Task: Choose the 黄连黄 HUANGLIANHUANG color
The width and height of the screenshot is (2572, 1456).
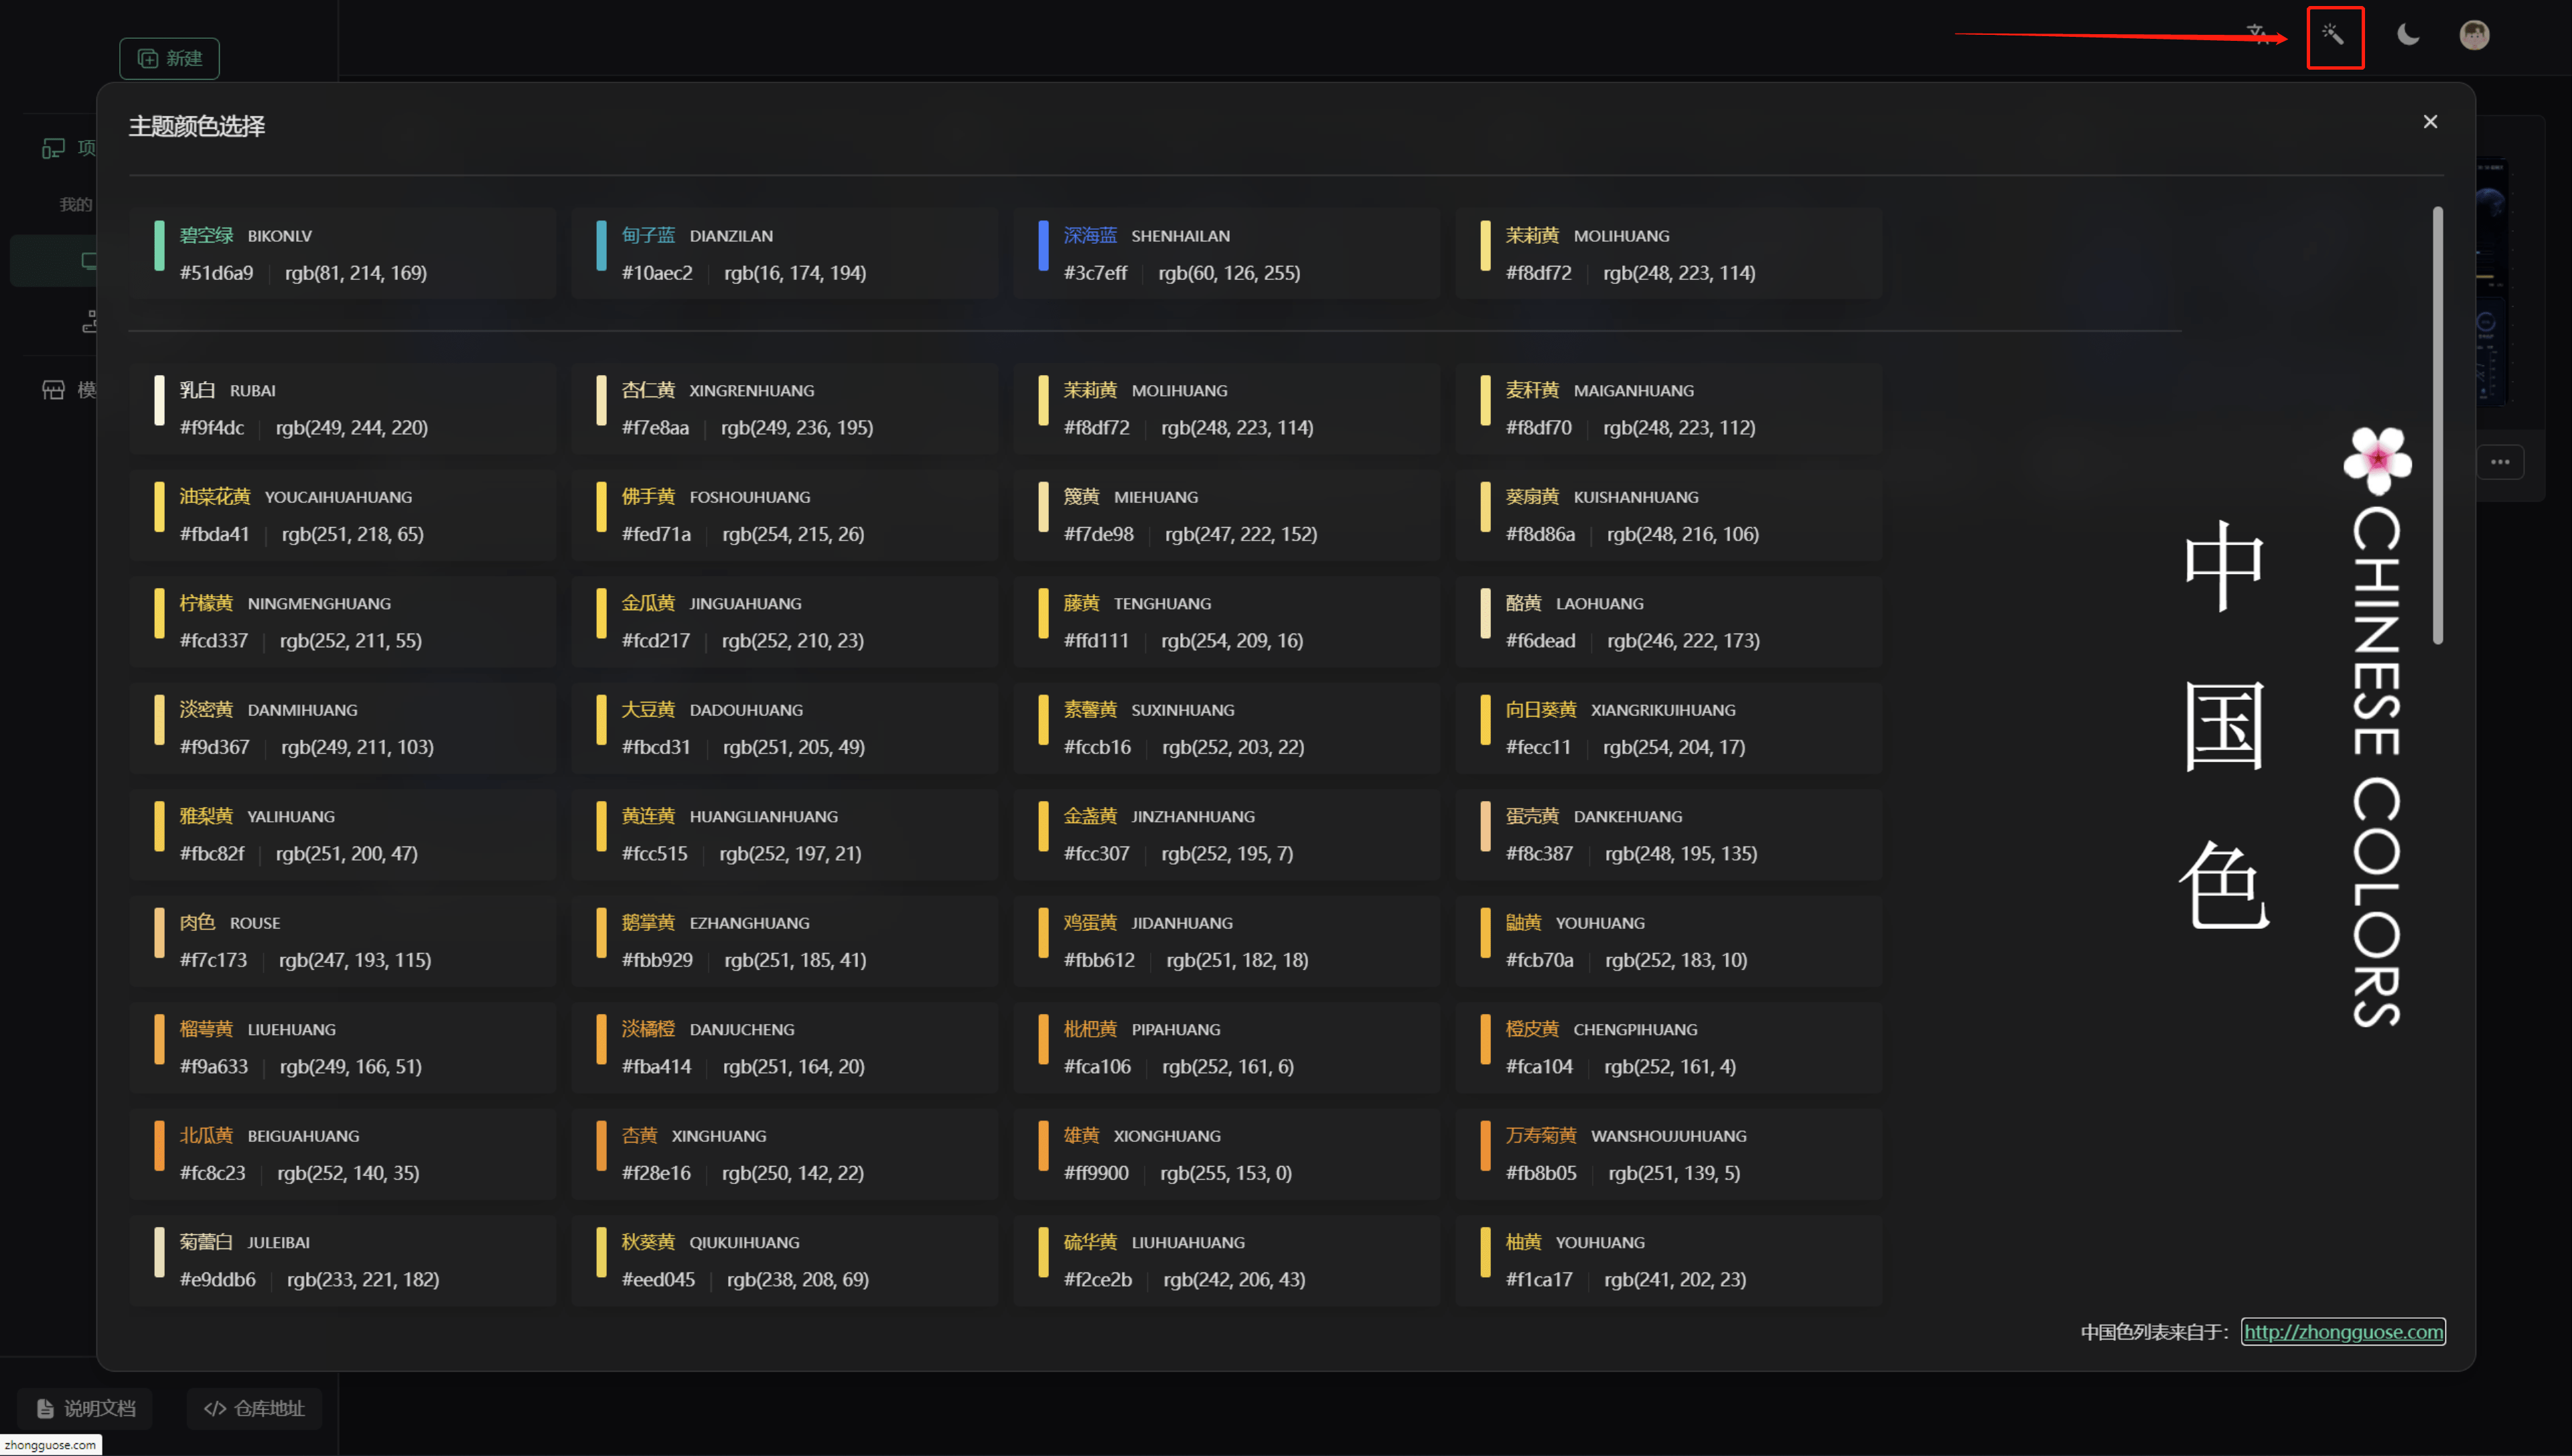Action: coord(784,834)
